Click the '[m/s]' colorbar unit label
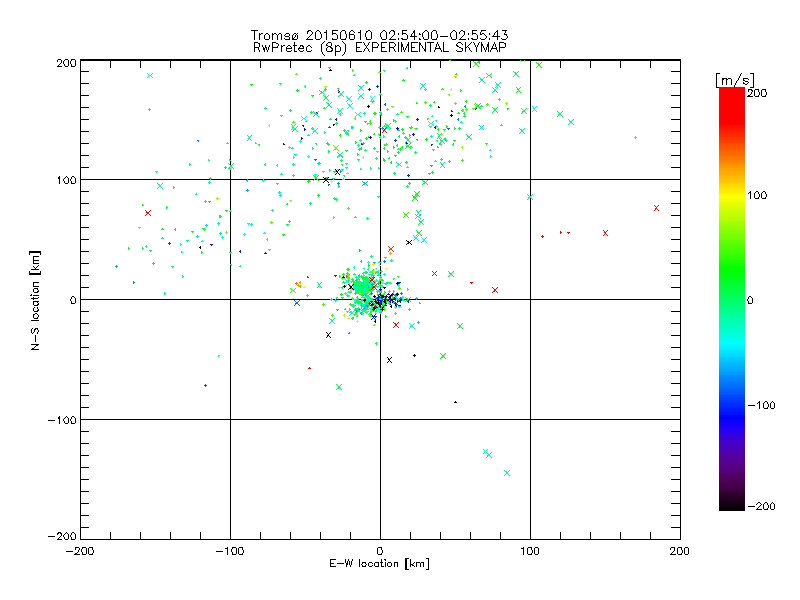This screenshot has height=600, width=800. [735, 80]
